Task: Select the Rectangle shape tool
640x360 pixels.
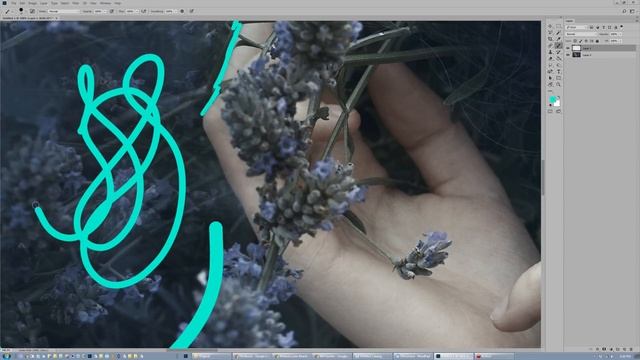Action: point(558,78)
